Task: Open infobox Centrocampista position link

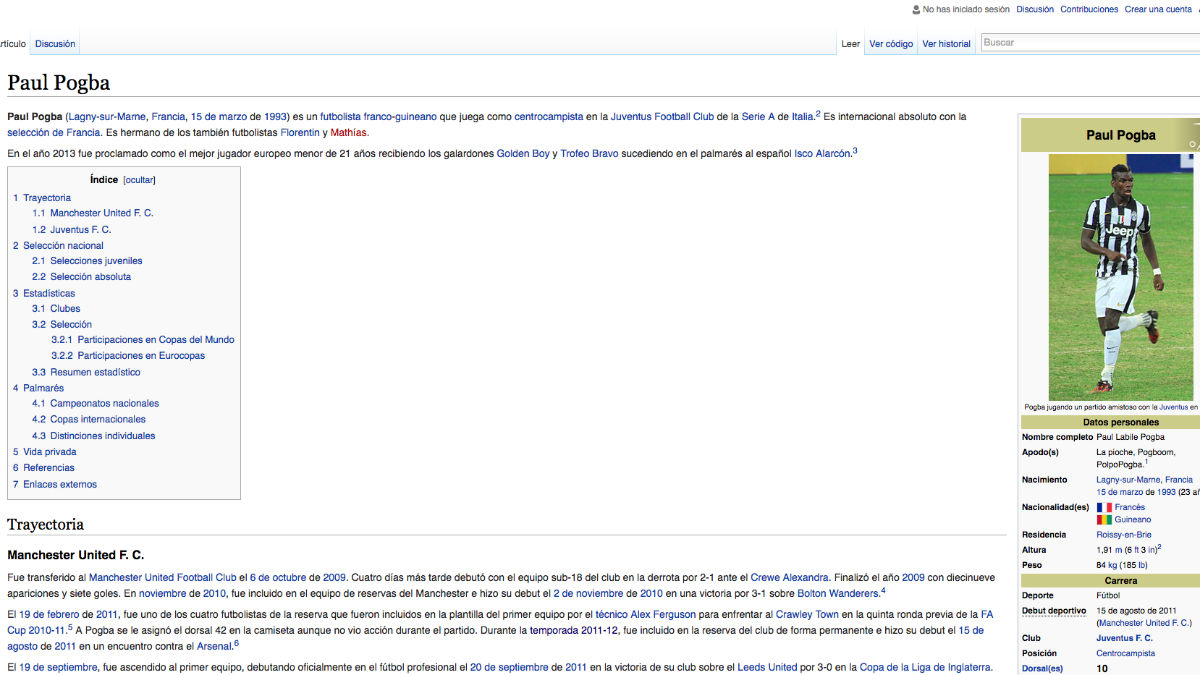Action: (x=1126, y=653)
